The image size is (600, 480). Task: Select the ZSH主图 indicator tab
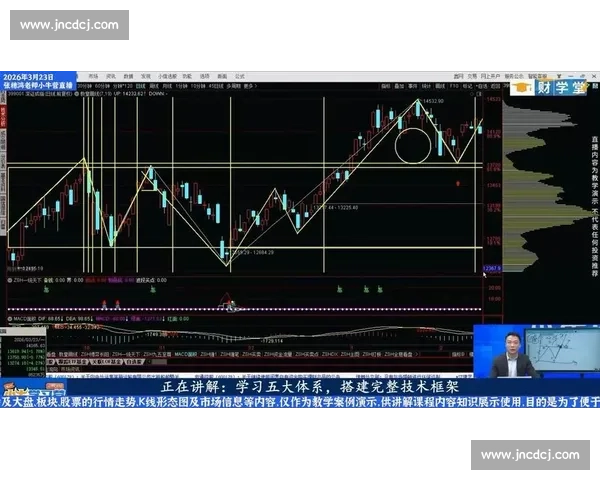click(350, 354)
